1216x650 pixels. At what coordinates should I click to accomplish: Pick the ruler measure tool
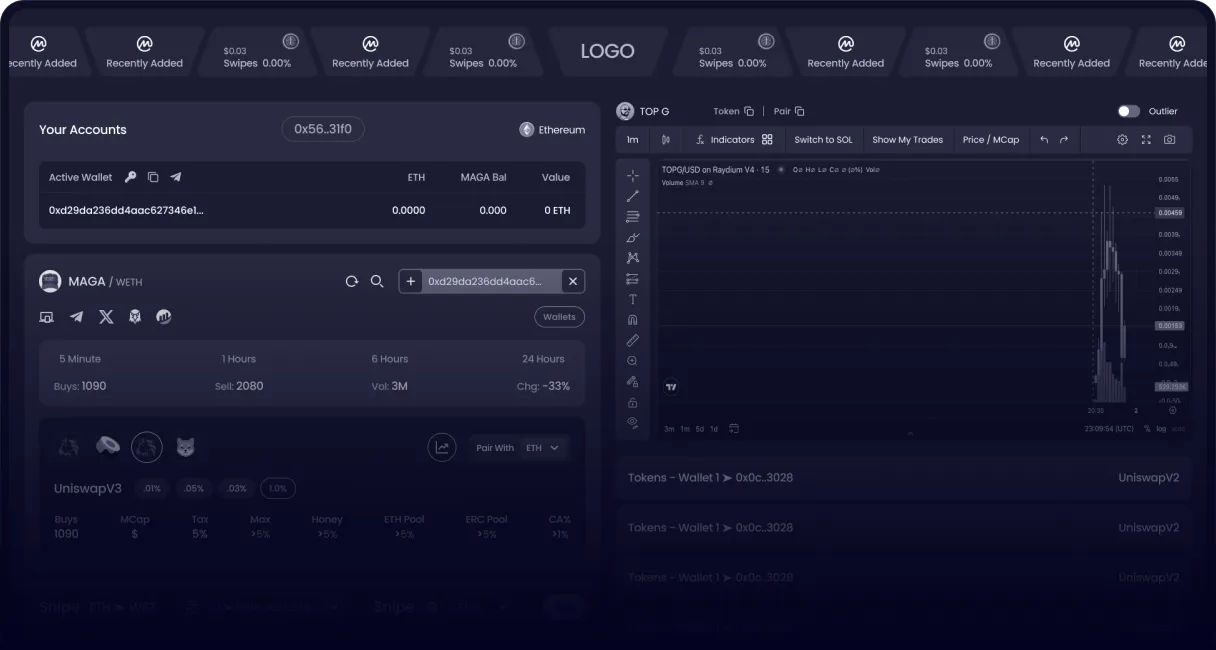632,340
